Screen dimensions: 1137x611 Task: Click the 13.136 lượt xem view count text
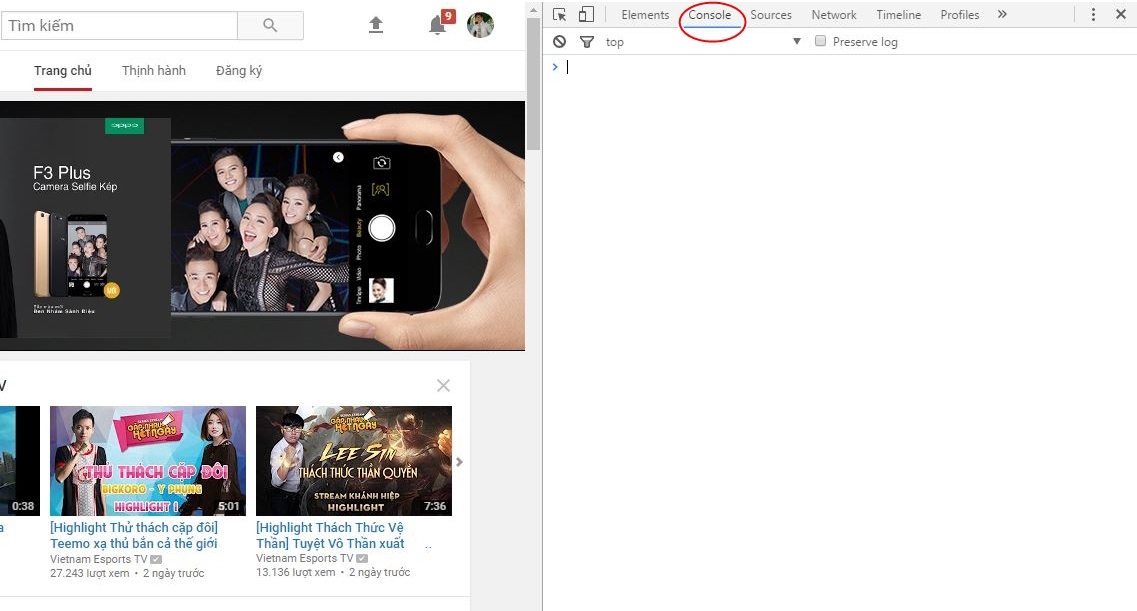[296, 572]
